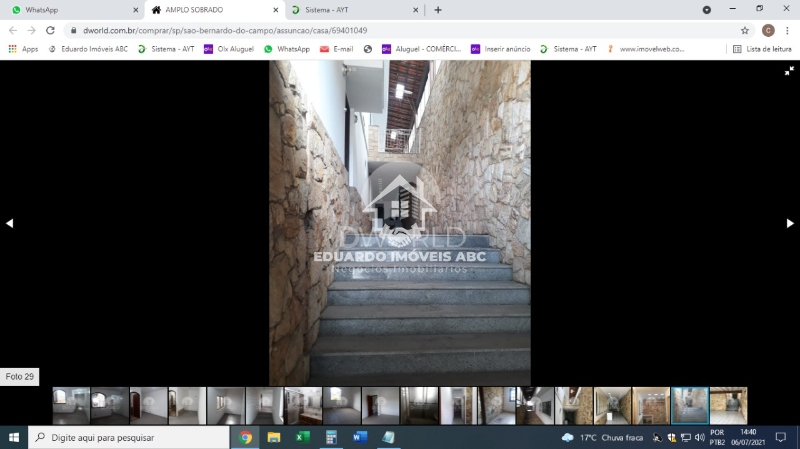Go back to previous page

pos(13,31)
